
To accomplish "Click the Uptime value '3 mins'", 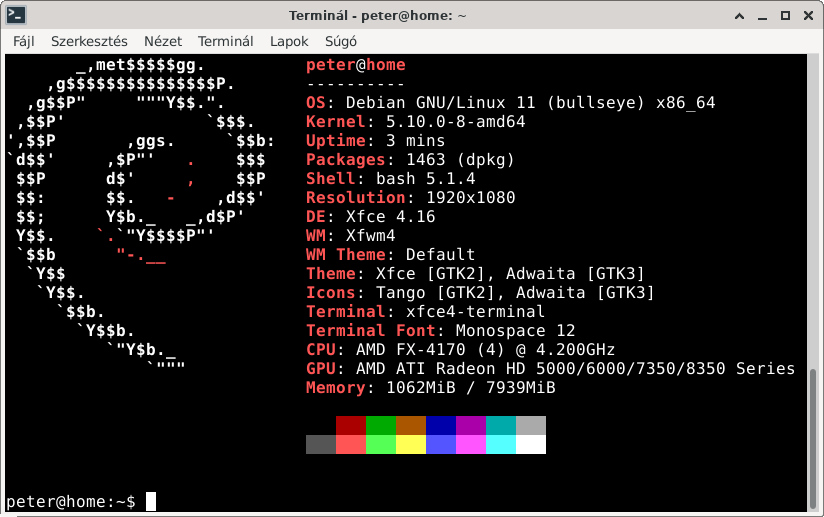I will tap(415, 140).
